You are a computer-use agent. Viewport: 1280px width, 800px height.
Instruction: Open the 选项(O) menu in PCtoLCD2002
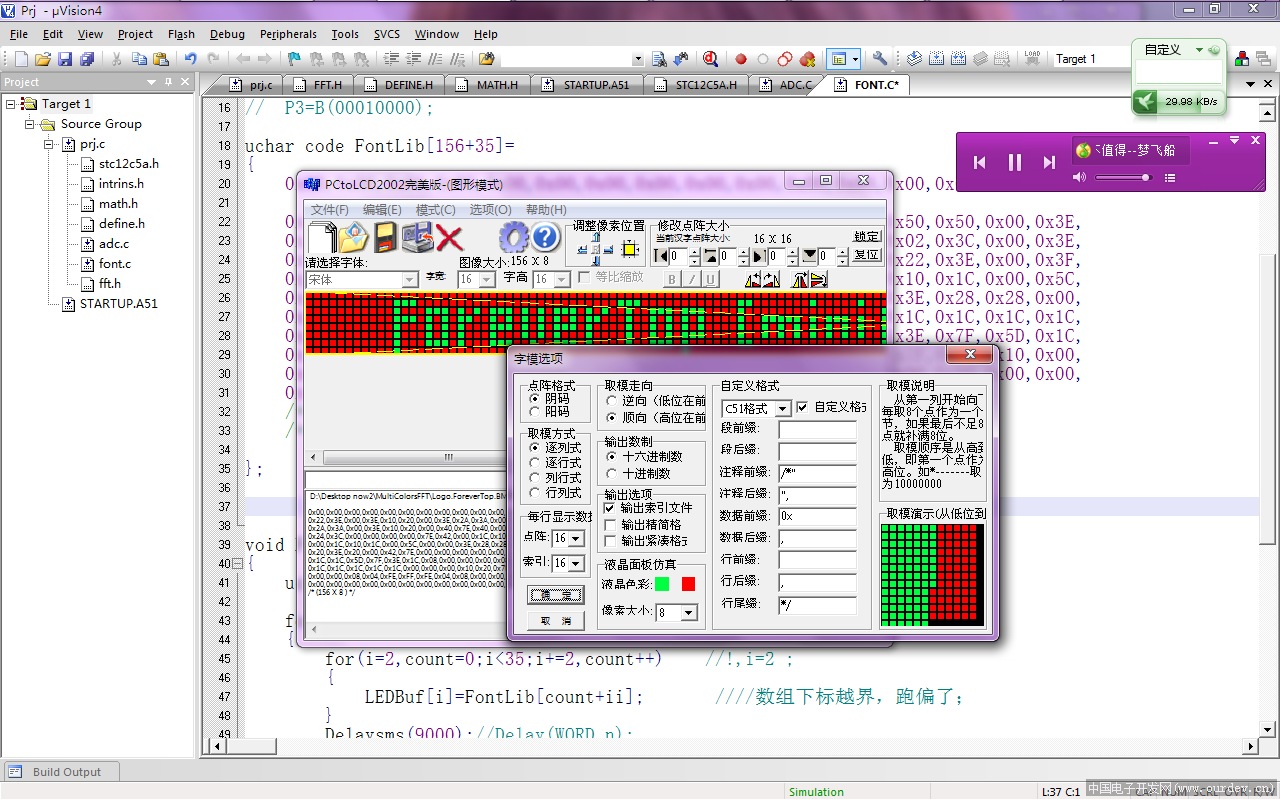click(x=490, y=210)
